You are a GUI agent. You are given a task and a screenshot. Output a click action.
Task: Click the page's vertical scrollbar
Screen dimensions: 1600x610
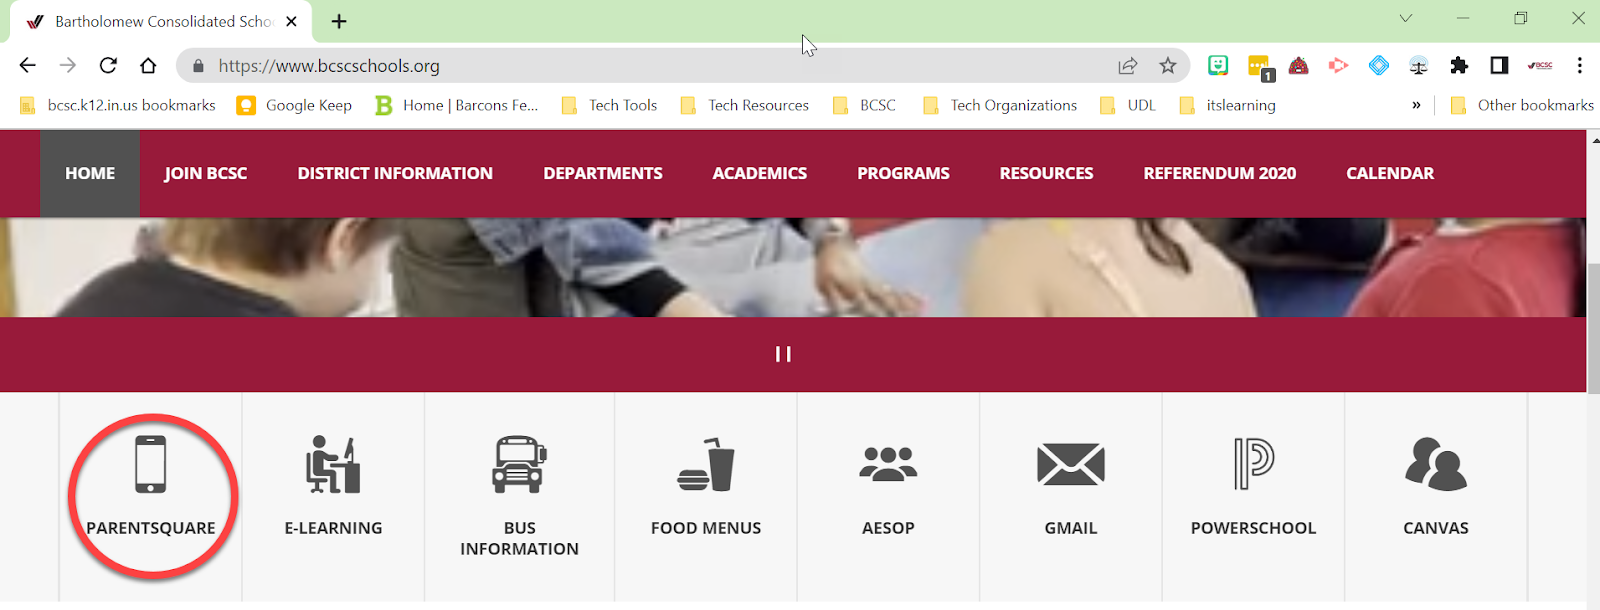tap(1593, 330)
